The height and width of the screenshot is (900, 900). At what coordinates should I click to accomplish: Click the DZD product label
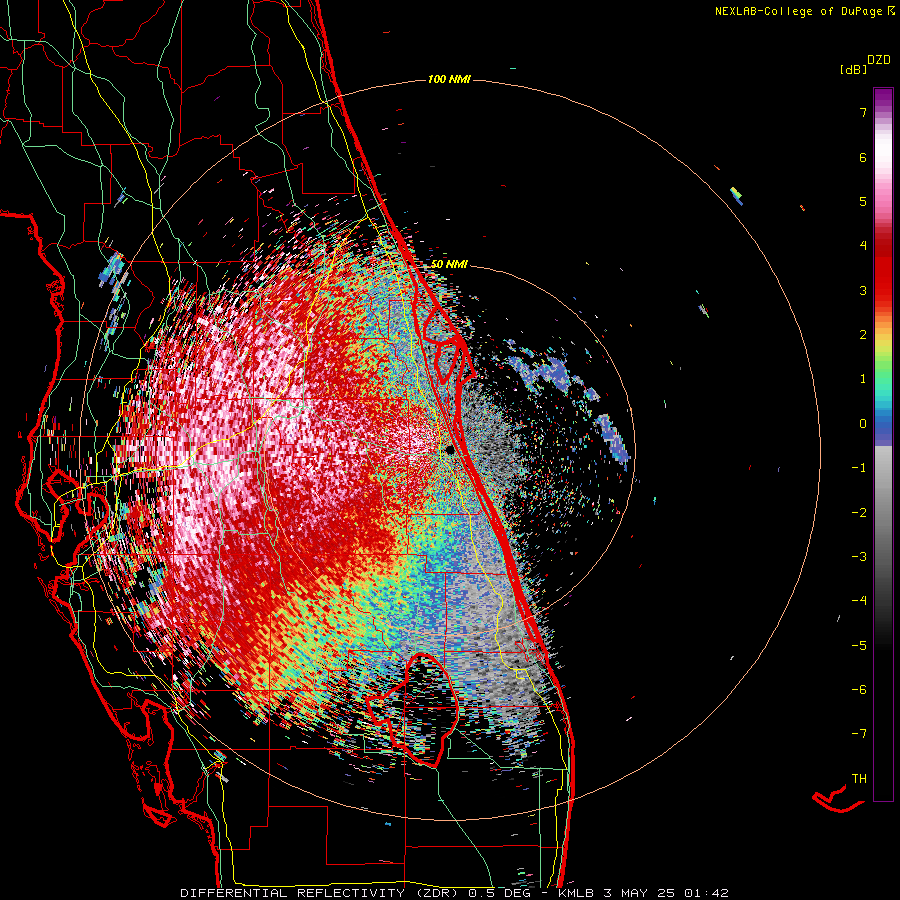coord(879,60)
